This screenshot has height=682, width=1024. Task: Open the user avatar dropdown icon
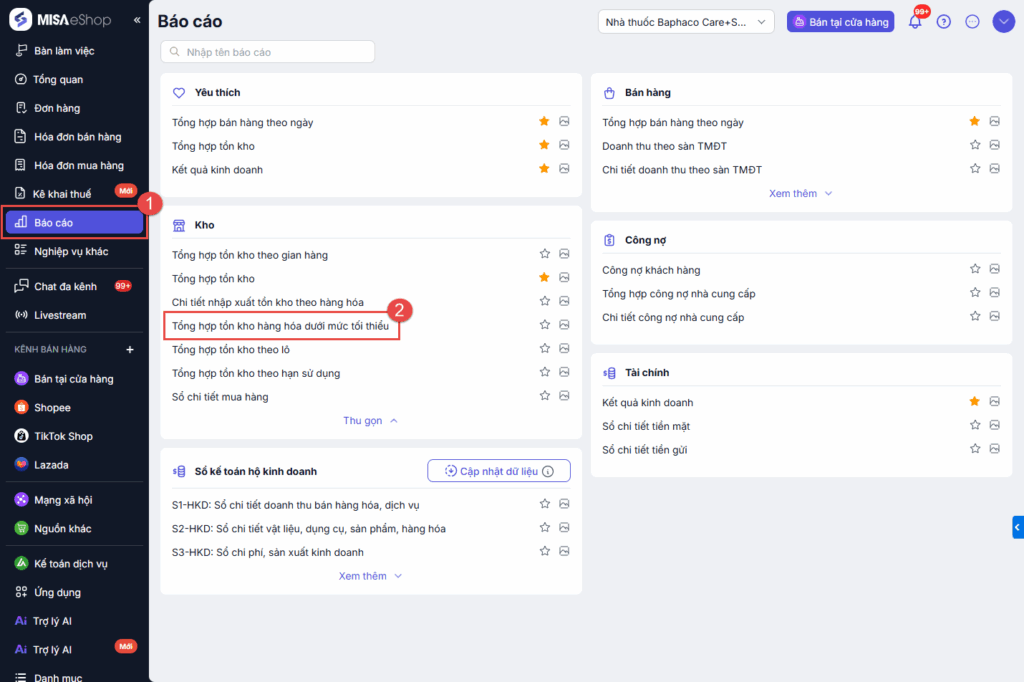pos(1004,22)
